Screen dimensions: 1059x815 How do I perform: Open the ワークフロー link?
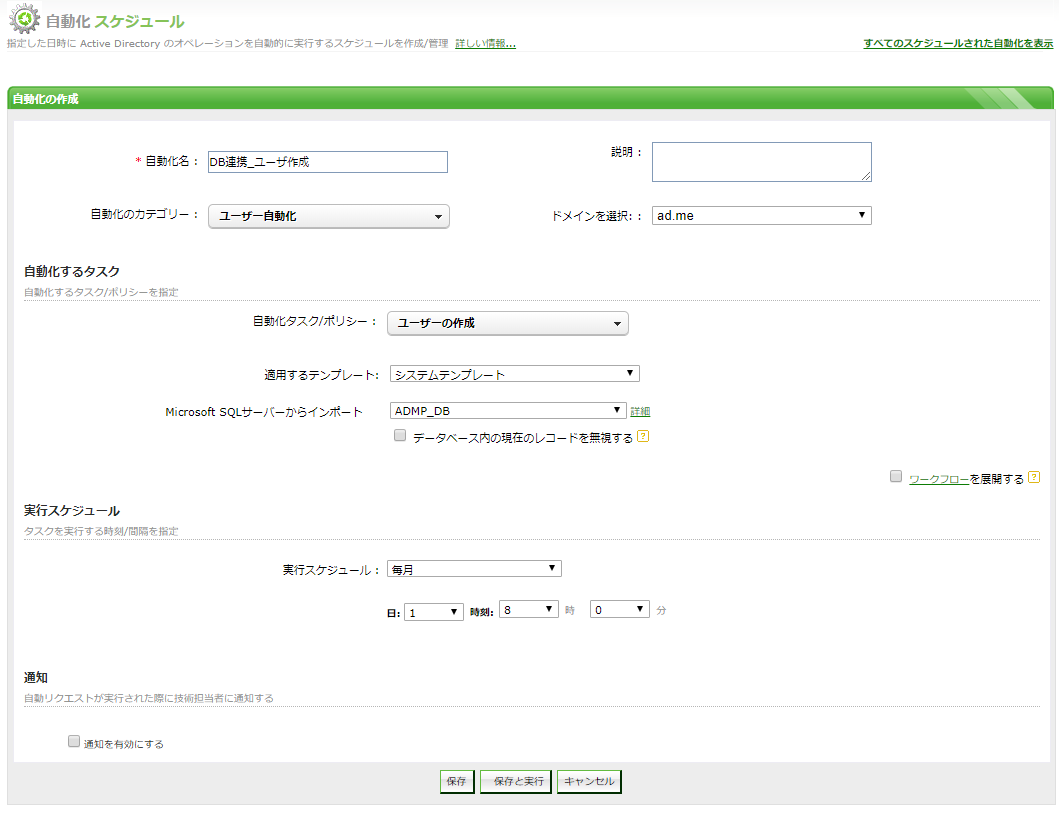point(939,479)
